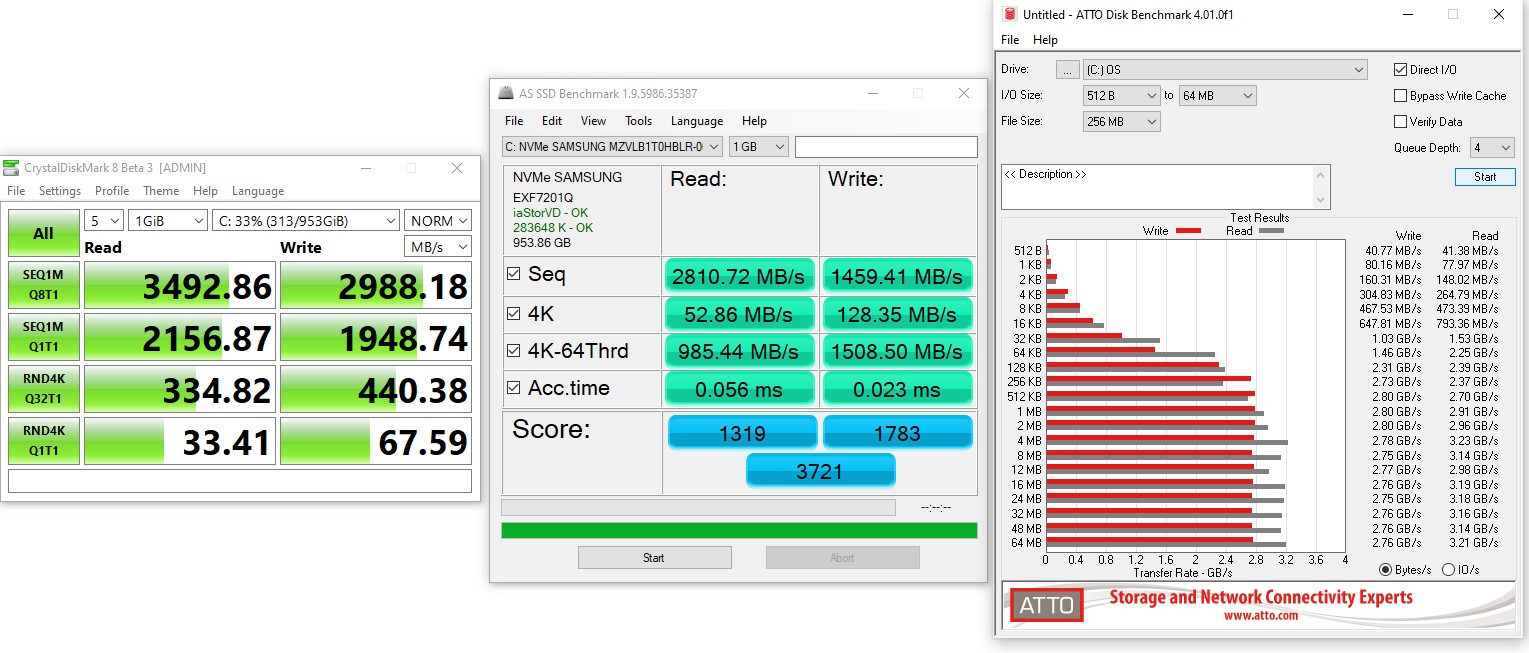Open the (C:) OS drive dropdown in ATTO
1529x653 pixels.
[x=1225, y=70]
